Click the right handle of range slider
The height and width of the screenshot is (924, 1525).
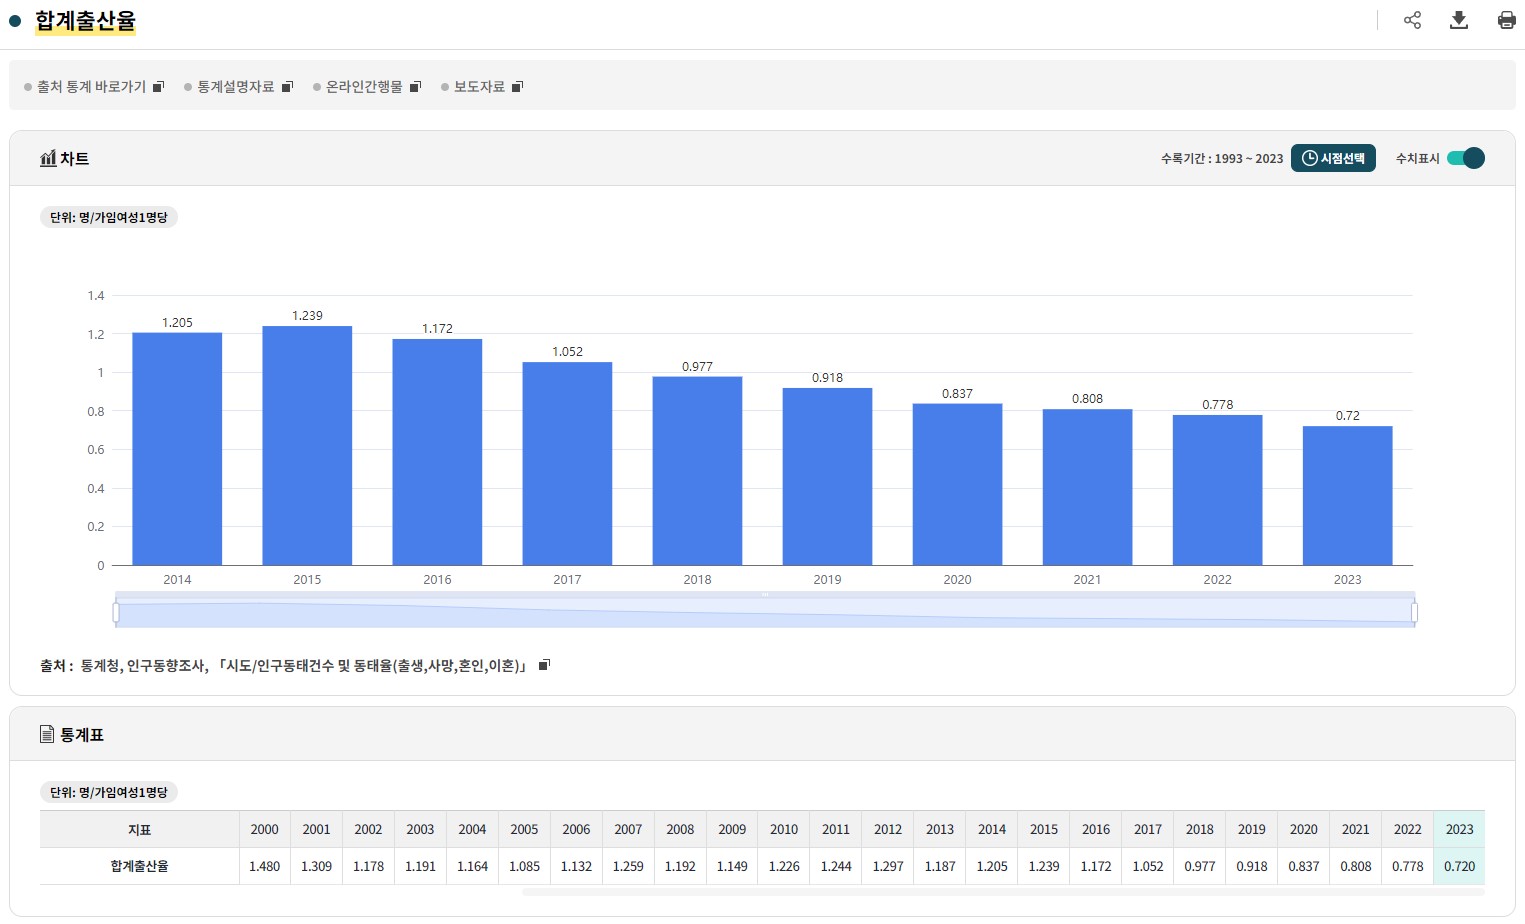pyautogui.click(x=1414, y=612)
